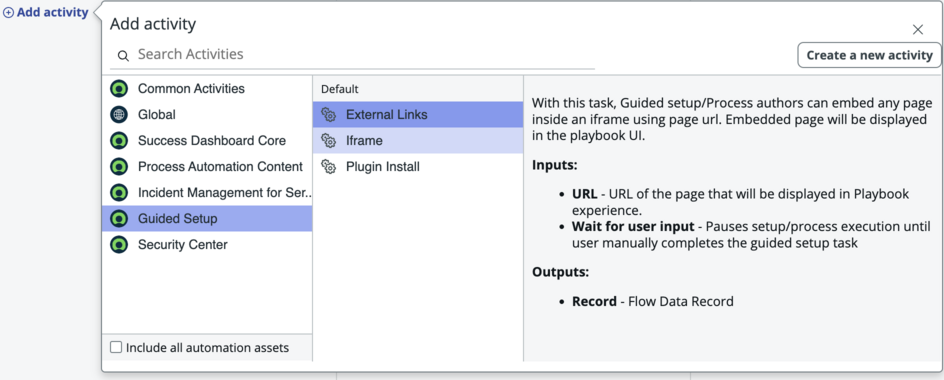Click the bold URL input name
This screenshot has width=944, height=380.
click(585, 194)
